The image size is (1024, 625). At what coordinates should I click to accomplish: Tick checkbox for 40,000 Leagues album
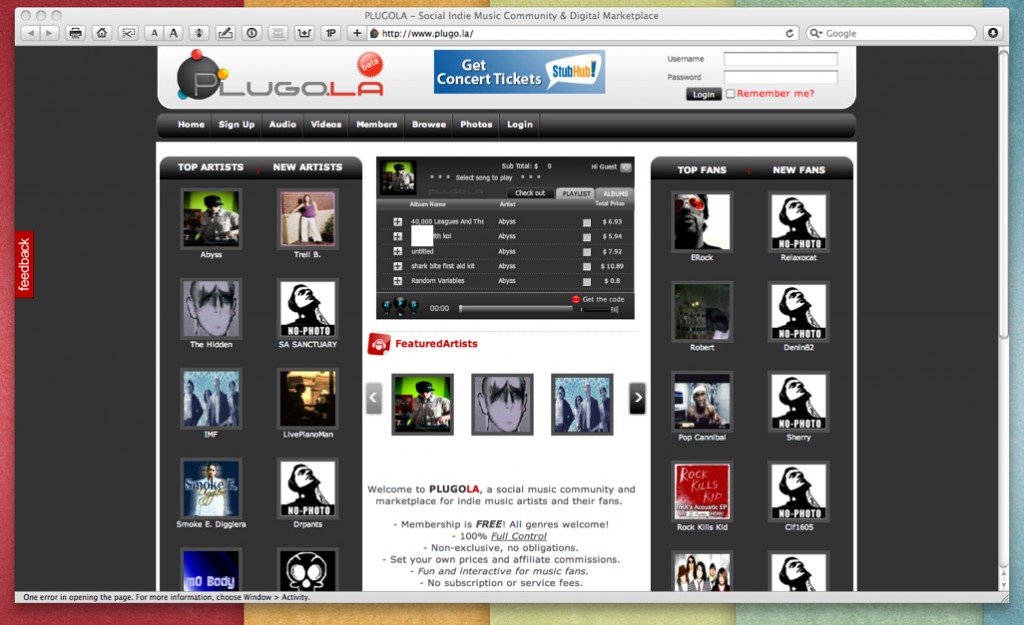click(586, 223)
